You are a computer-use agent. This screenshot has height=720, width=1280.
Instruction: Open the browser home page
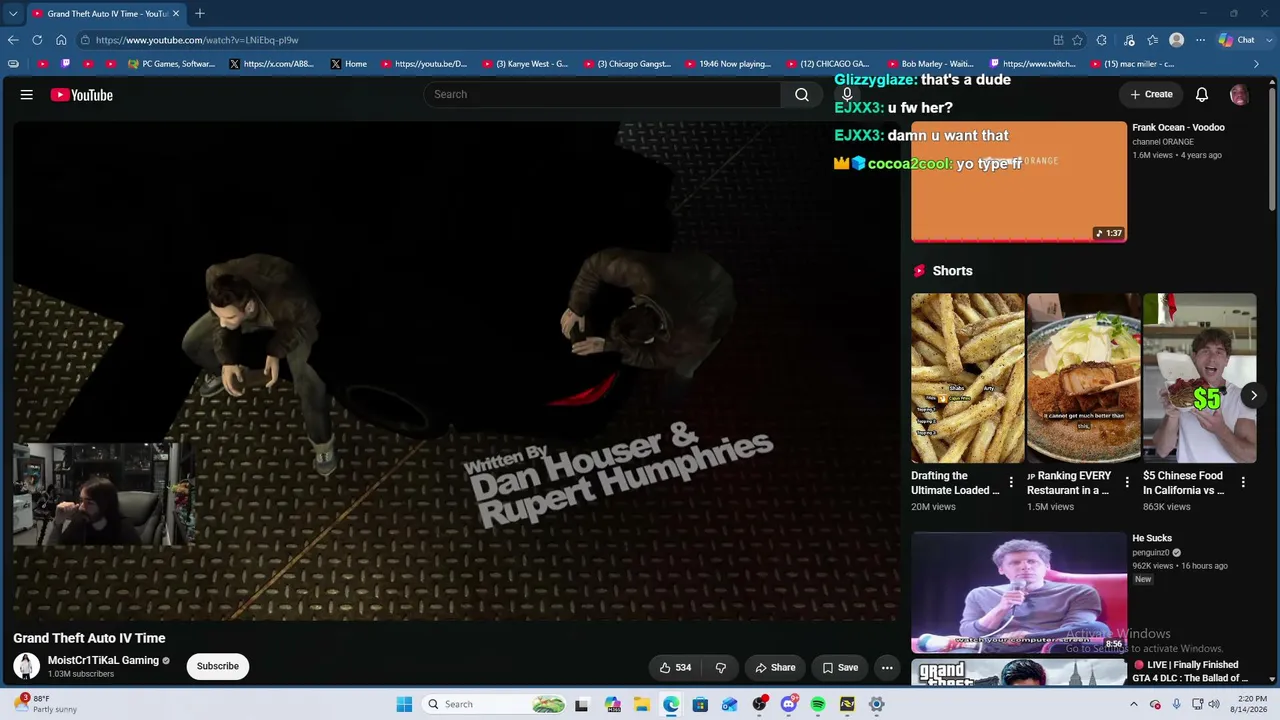click(61, 40)
